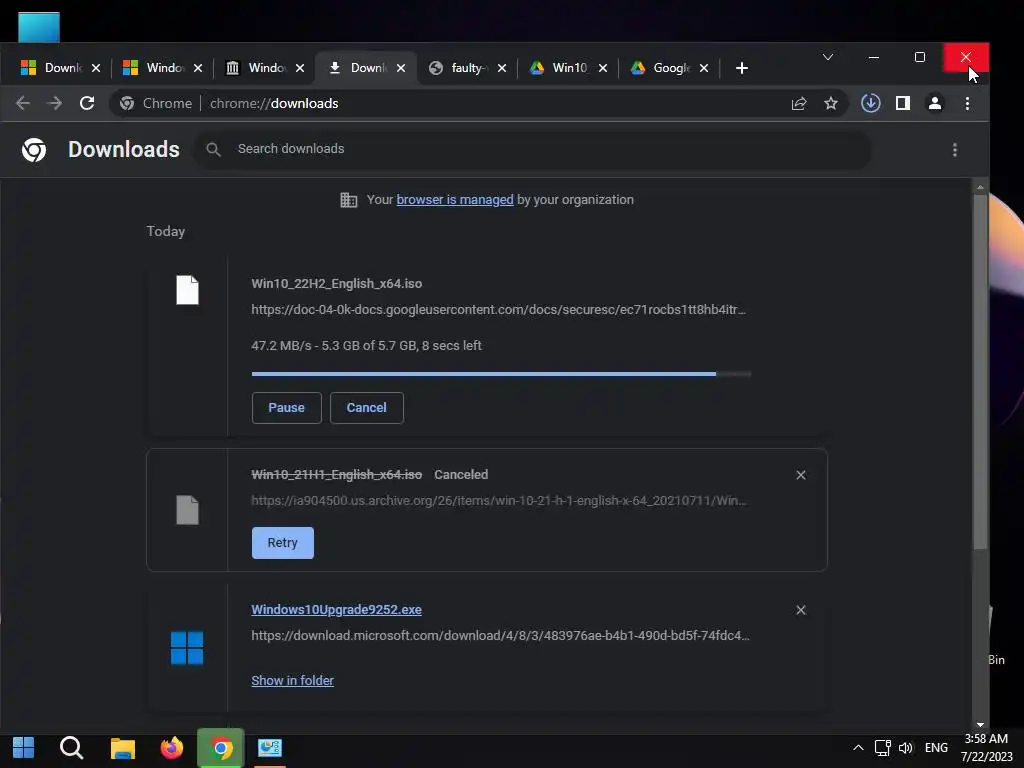This screenshot has width=1024, height=768.
Task: Click the ENG language indicator
Action: coord(936,748)
